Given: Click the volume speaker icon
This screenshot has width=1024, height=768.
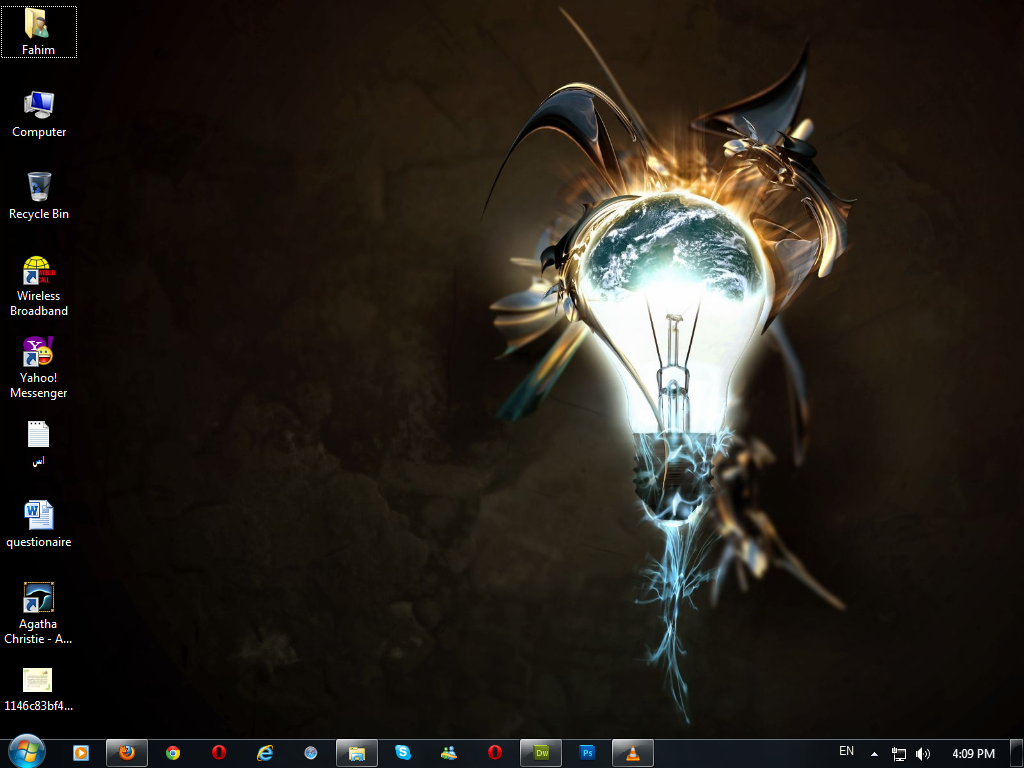Looking at the screenshot, I should click(923, 754).
